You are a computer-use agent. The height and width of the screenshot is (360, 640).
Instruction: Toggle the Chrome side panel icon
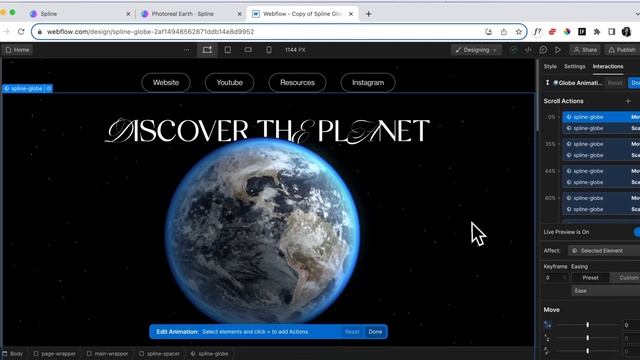(x=611, y=31)
